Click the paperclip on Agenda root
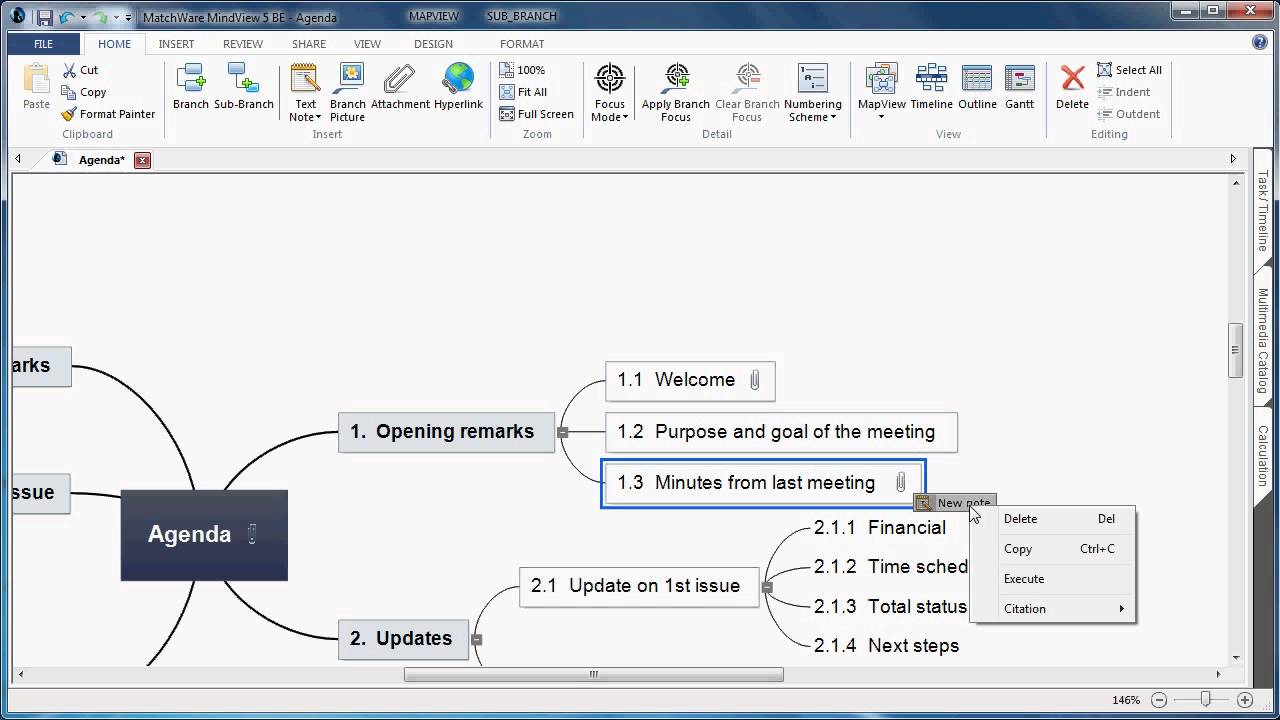 point(252,534)
